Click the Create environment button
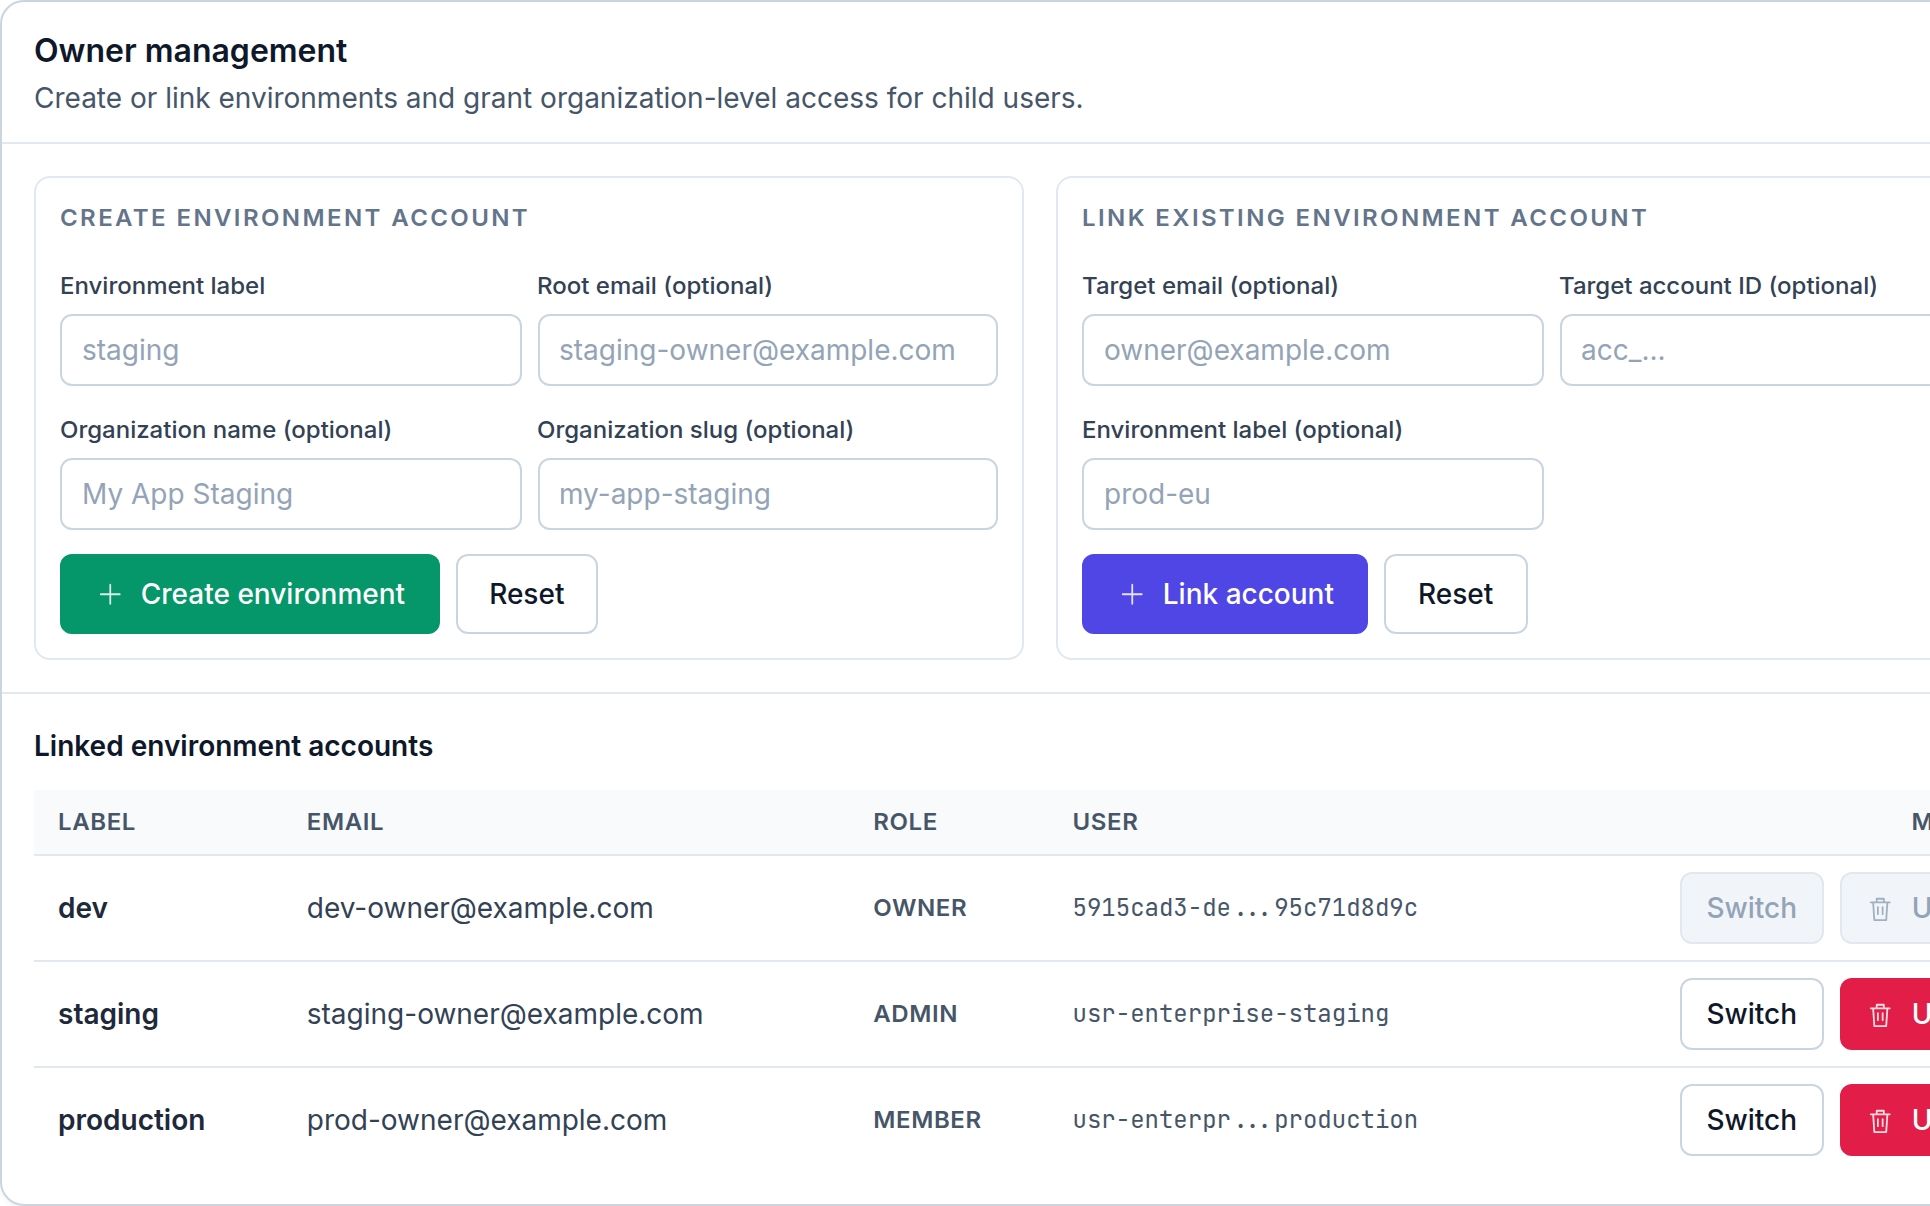Screen dimensions: 1930x1206 coord(250,594)
